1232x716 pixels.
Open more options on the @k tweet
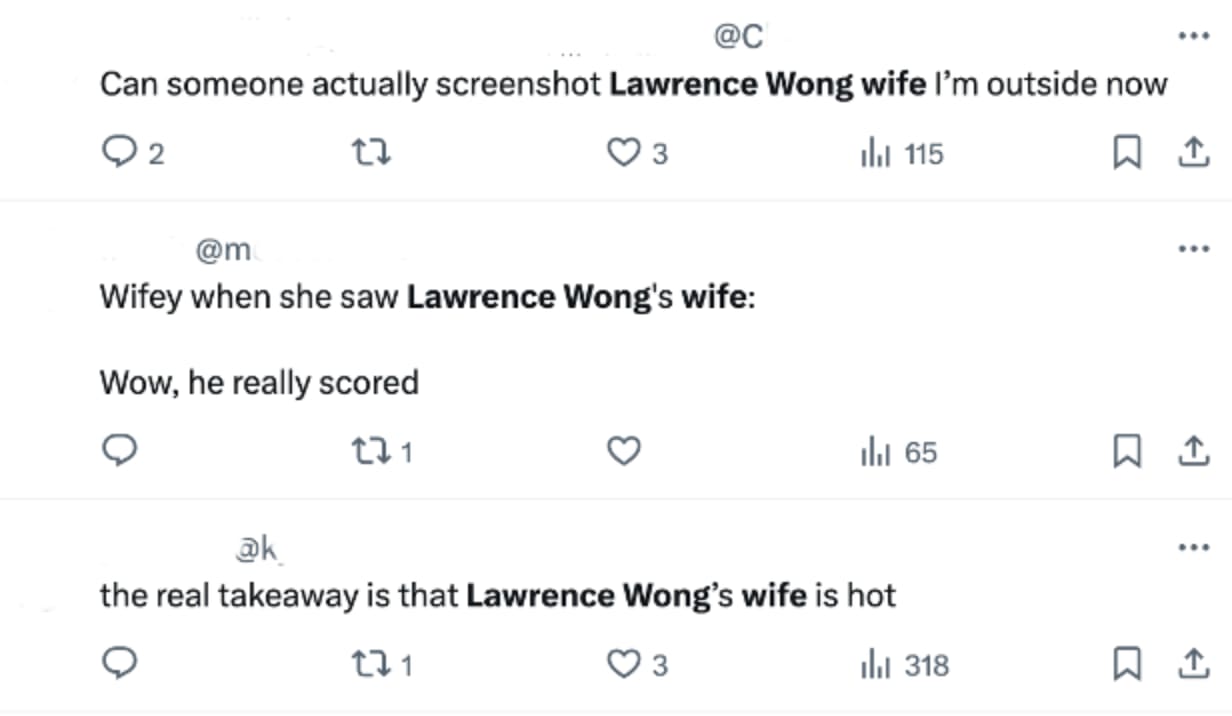click(x=1194, y=547)
